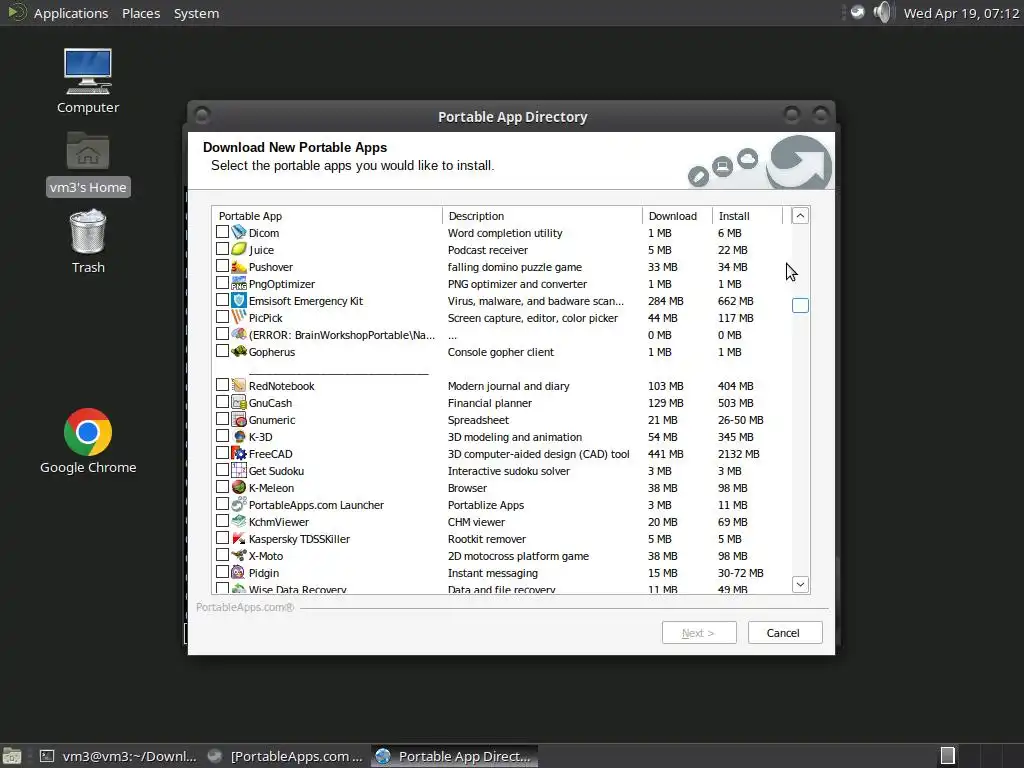This screenshot has width=1024, height=768.
Task: Click the scroll up arrow of app list
Action: [x=800, y=216]
